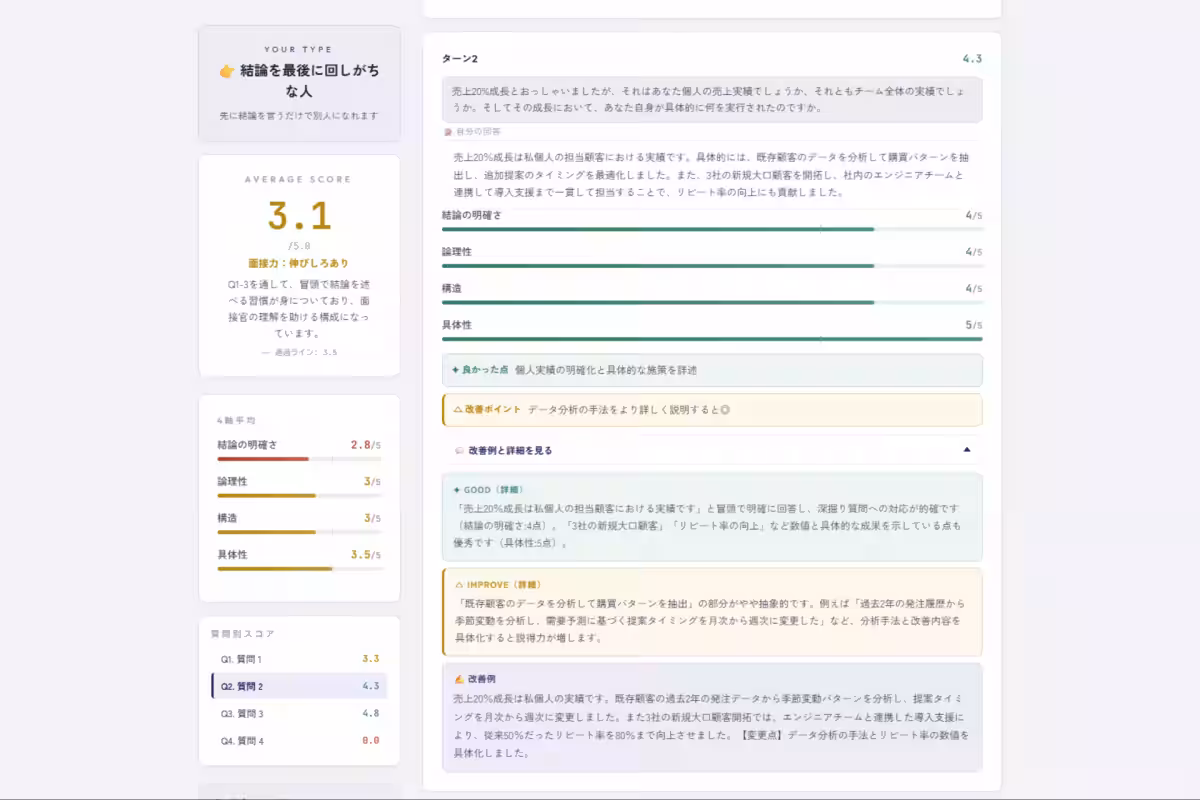This screenshot has width=1200, height=800.
Task: Click the 具体性 3.5 bar in 4軸平均 panel
Action: 299,568
